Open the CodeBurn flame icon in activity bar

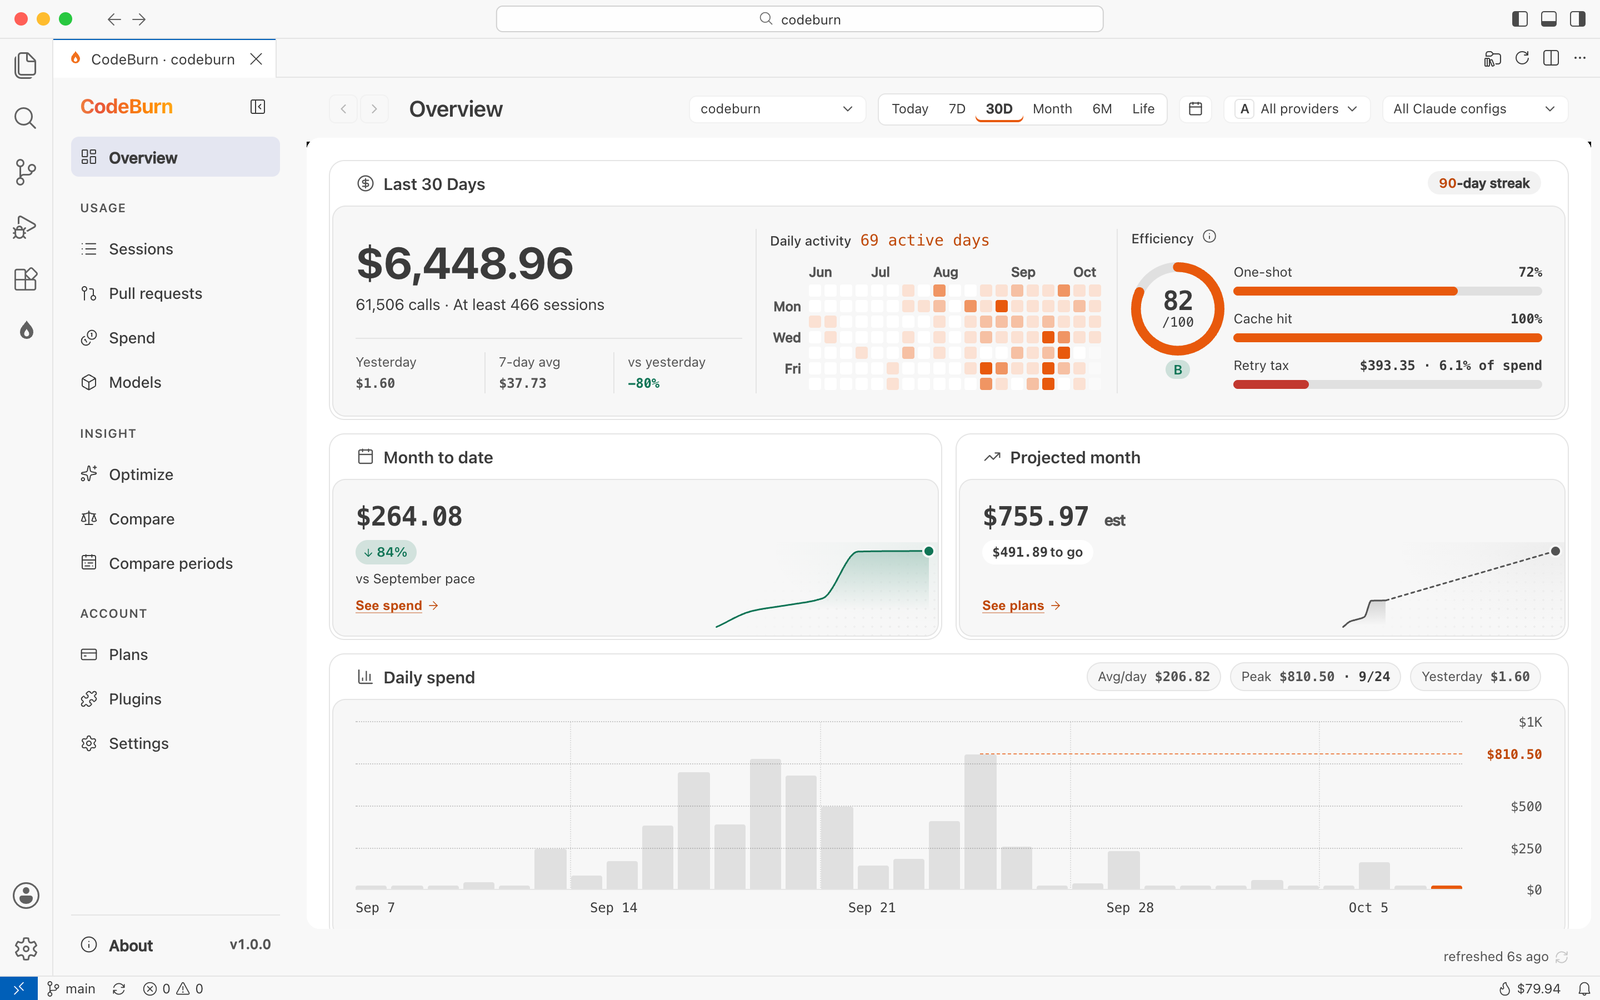coord(26,331)
